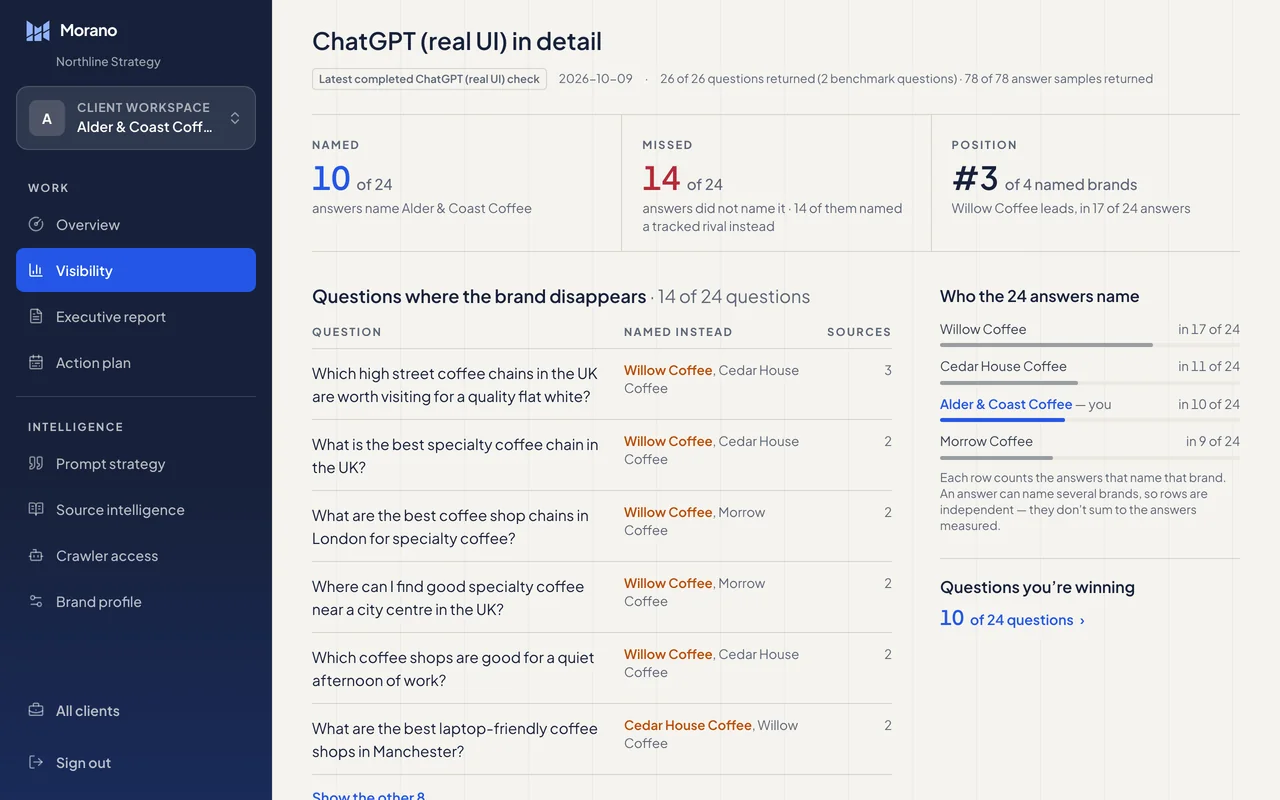The height and width of the screenshot is (800, 1280).
Task: Open the Overview page
Action: coord(136,224)
